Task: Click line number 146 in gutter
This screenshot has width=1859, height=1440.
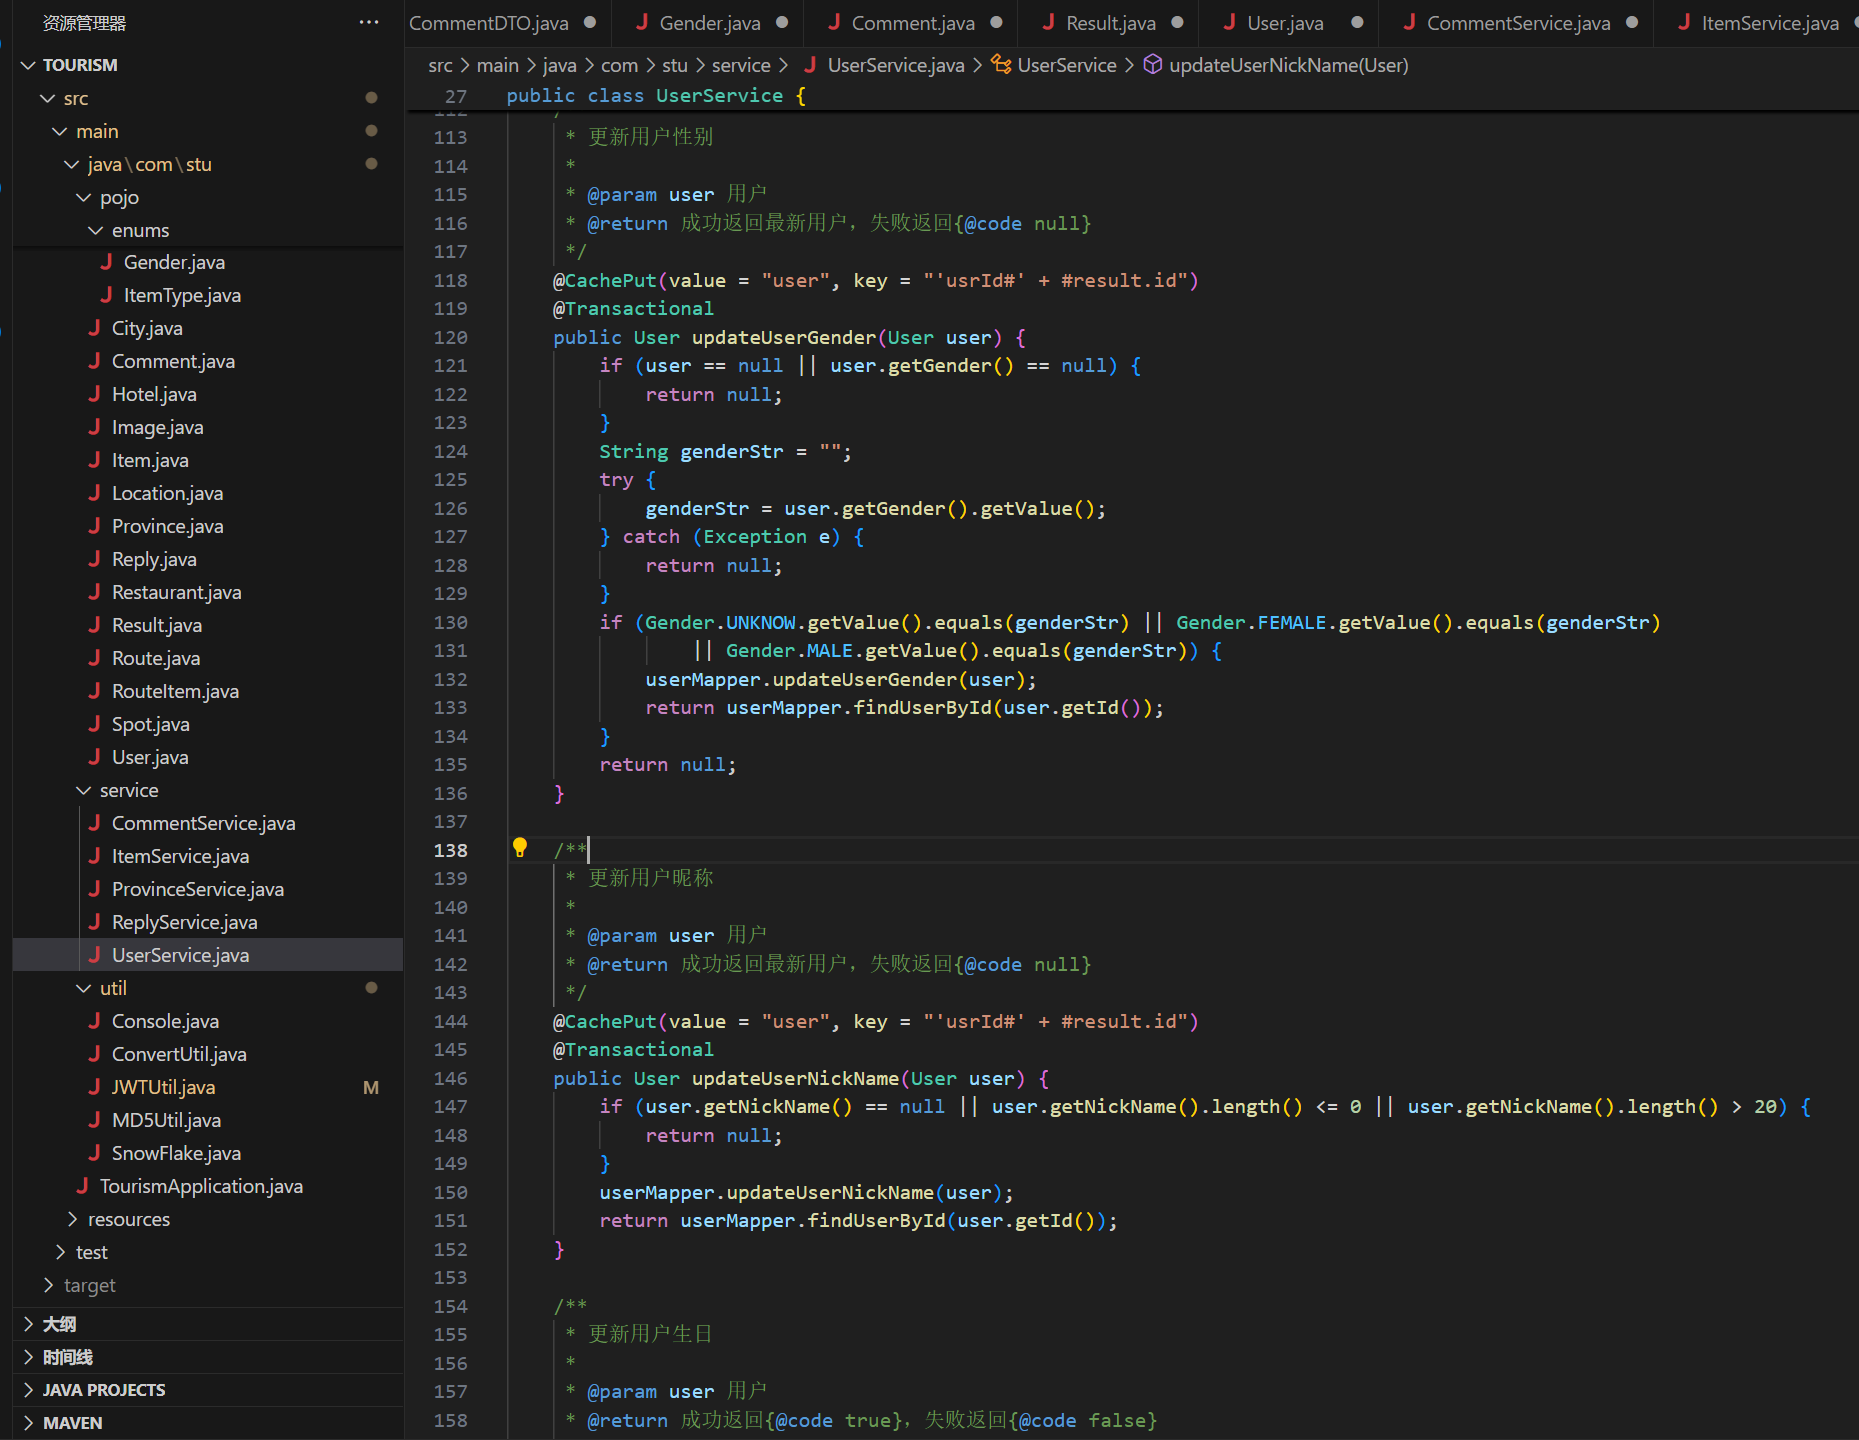Action: 450,1078
